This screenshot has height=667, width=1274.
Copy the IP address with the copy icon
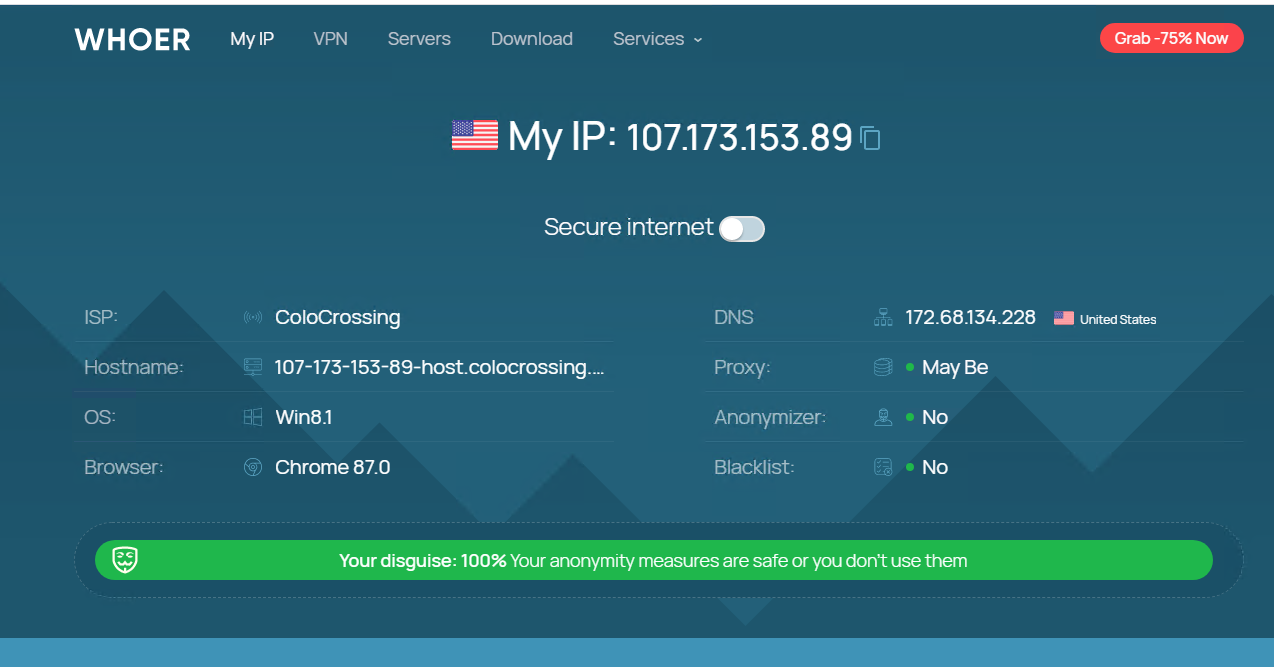point(870,138)
